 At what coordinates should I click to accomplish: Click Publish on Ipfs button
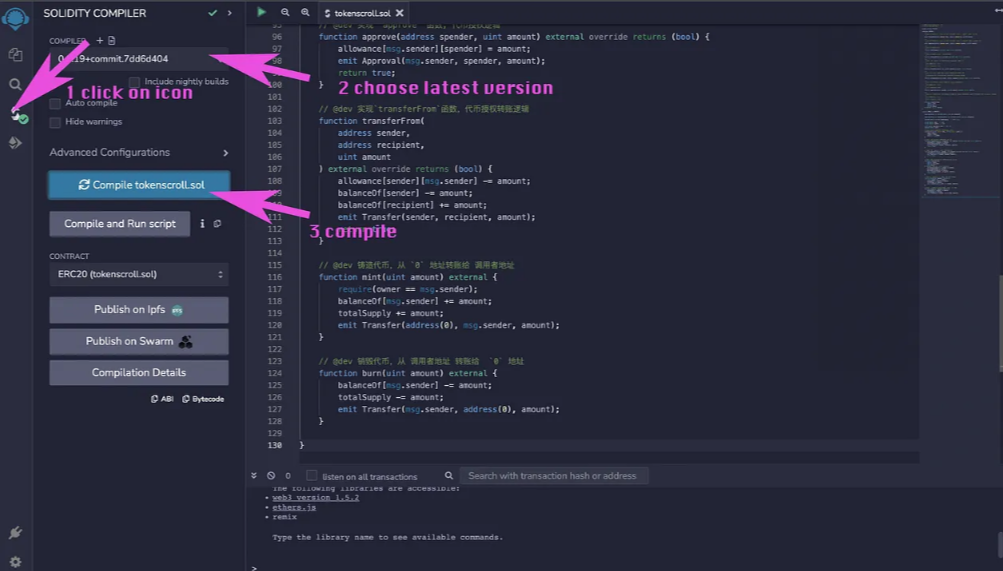(x=139, y=309)
